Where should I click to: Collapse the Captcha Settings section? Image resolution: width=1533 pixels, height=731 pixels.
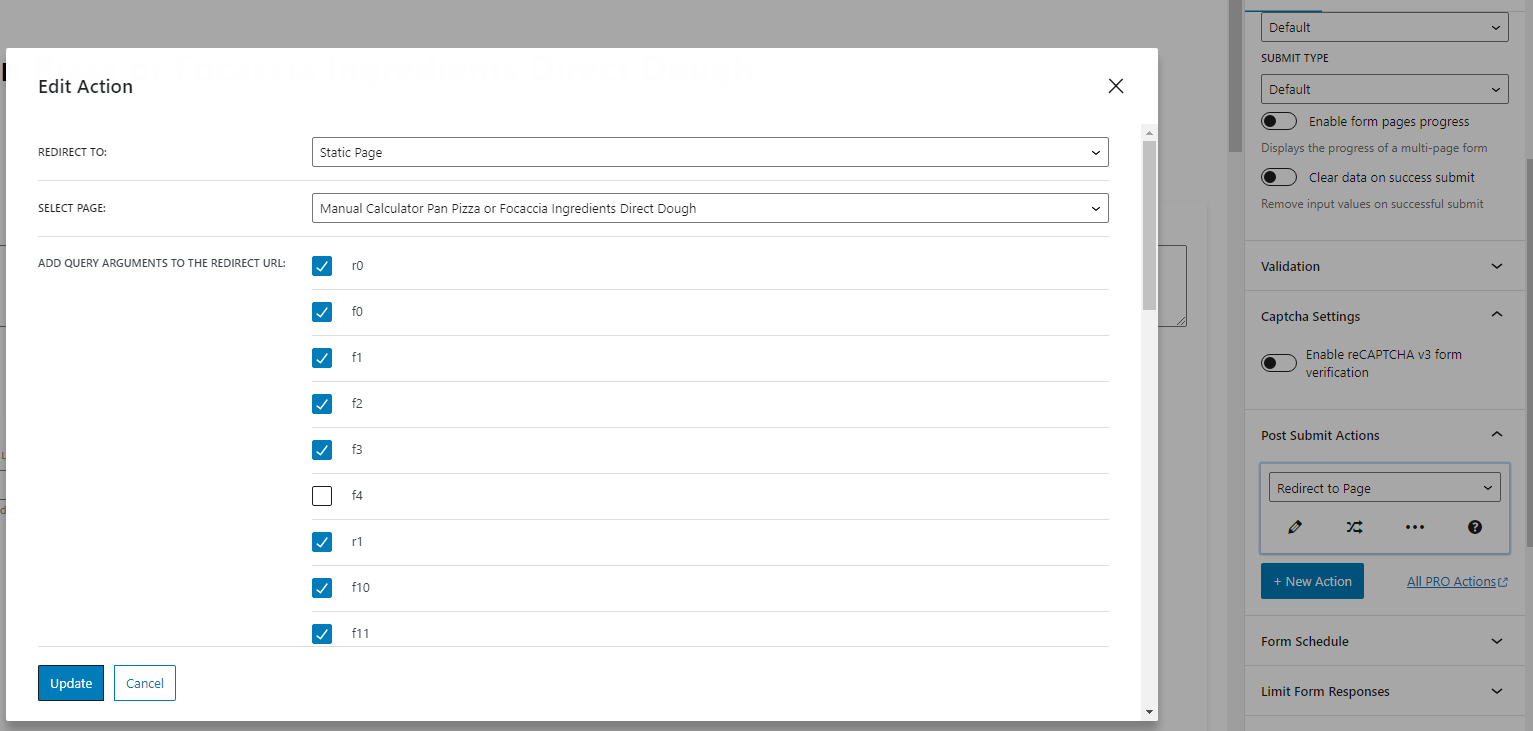click(1384, 316)
